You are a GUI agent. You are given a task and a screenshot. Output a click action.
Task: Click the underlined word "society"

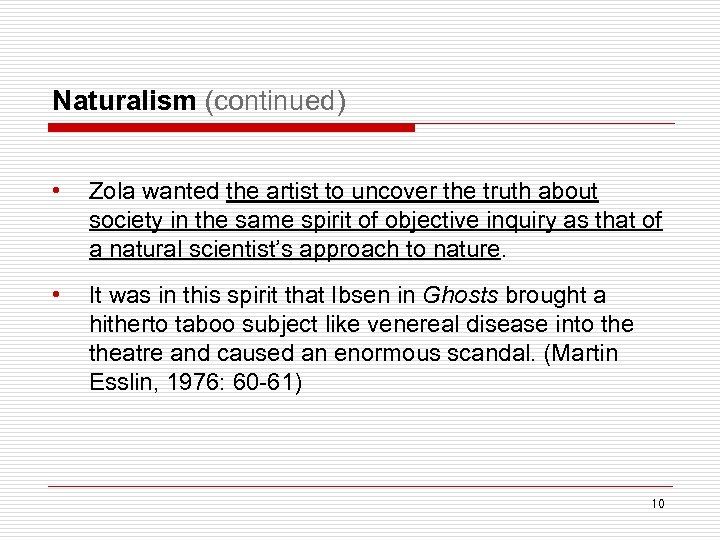(x=123, y=219)
